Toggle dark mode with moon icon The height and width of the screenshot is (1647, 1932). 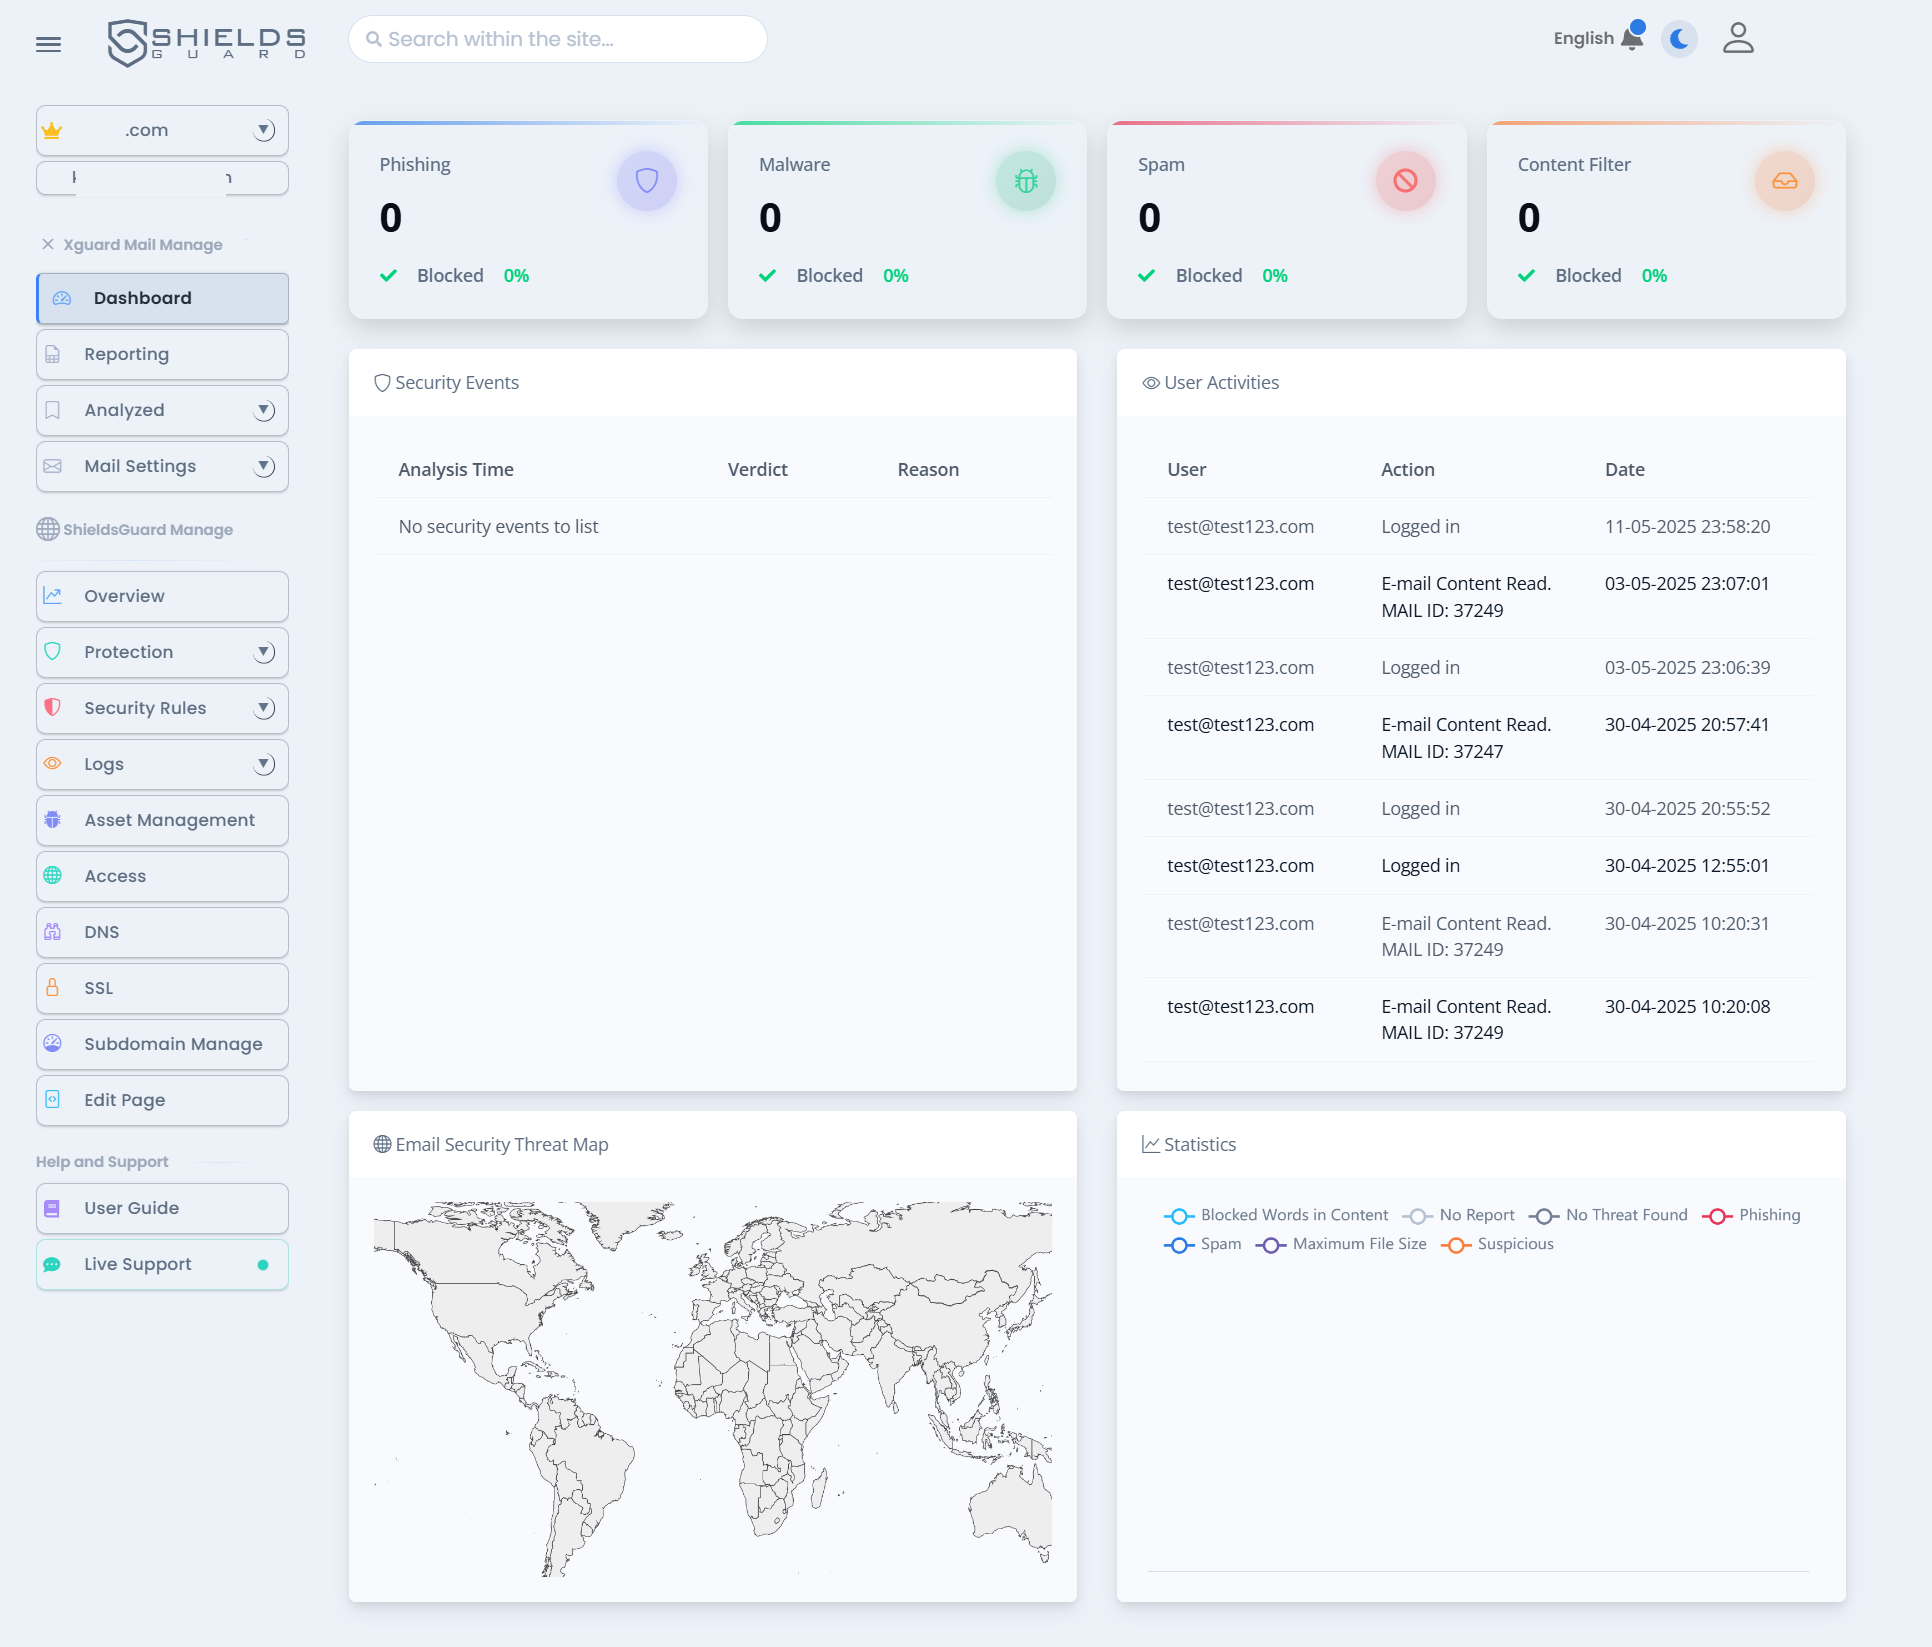1679,39
